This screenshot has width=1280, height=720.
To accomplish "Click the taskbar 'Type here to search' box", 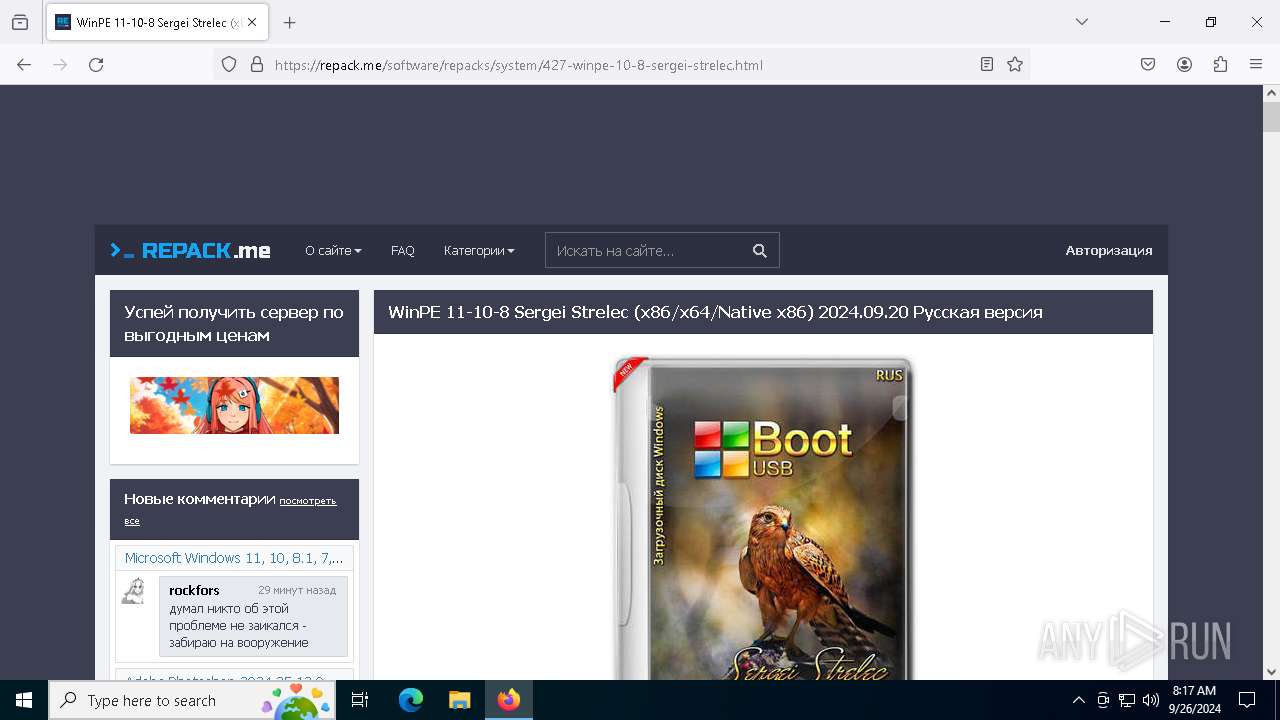I will pyautogui.click(x=194, y=700).
